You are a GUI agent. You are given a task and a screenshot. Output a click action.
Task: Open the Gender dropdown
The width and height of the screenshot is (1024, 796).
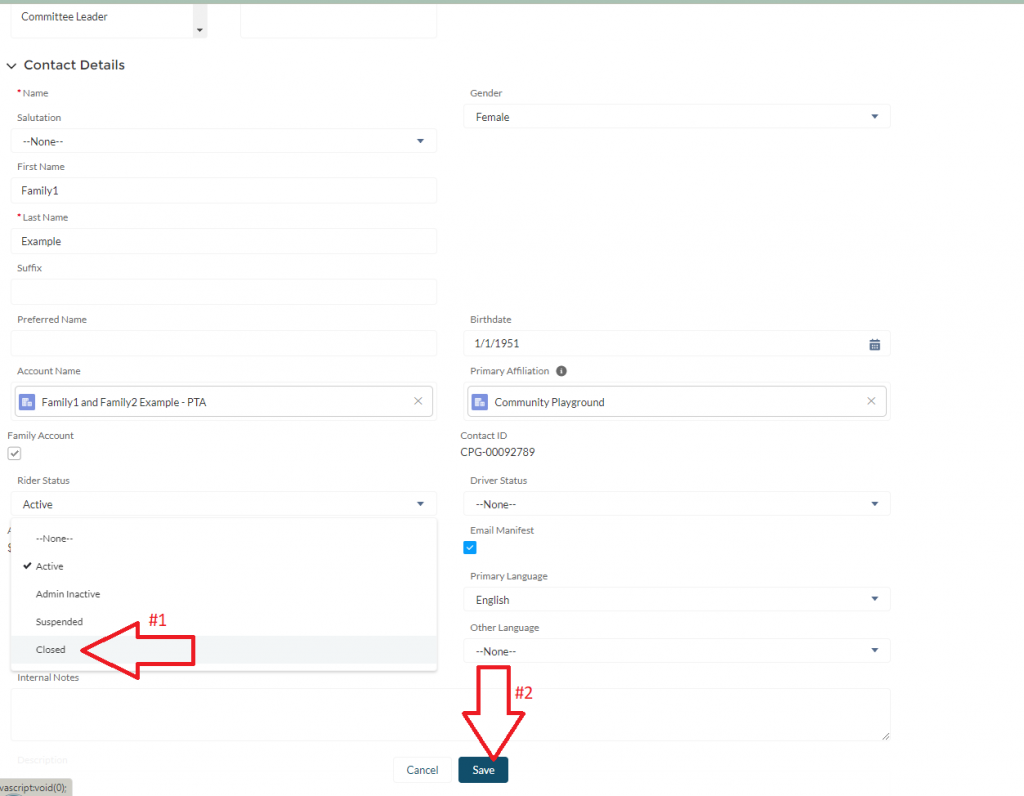pos(676,117)
